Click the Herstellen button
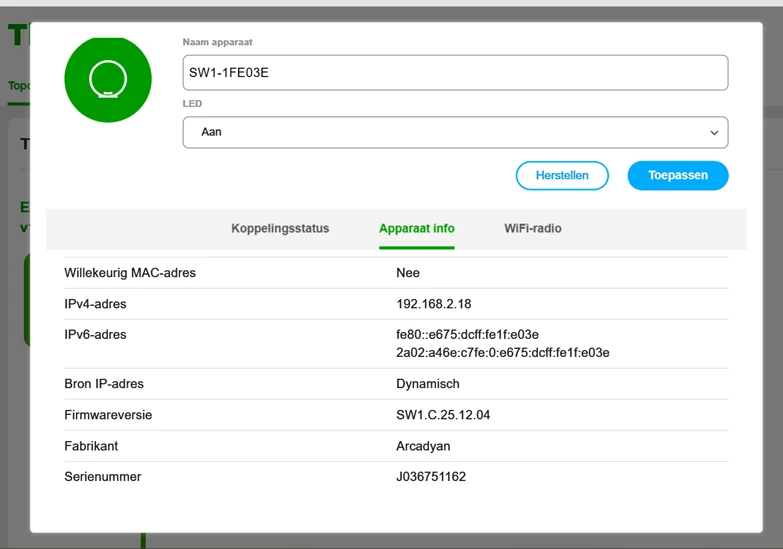783x549 pixels. tap(562, 175)
